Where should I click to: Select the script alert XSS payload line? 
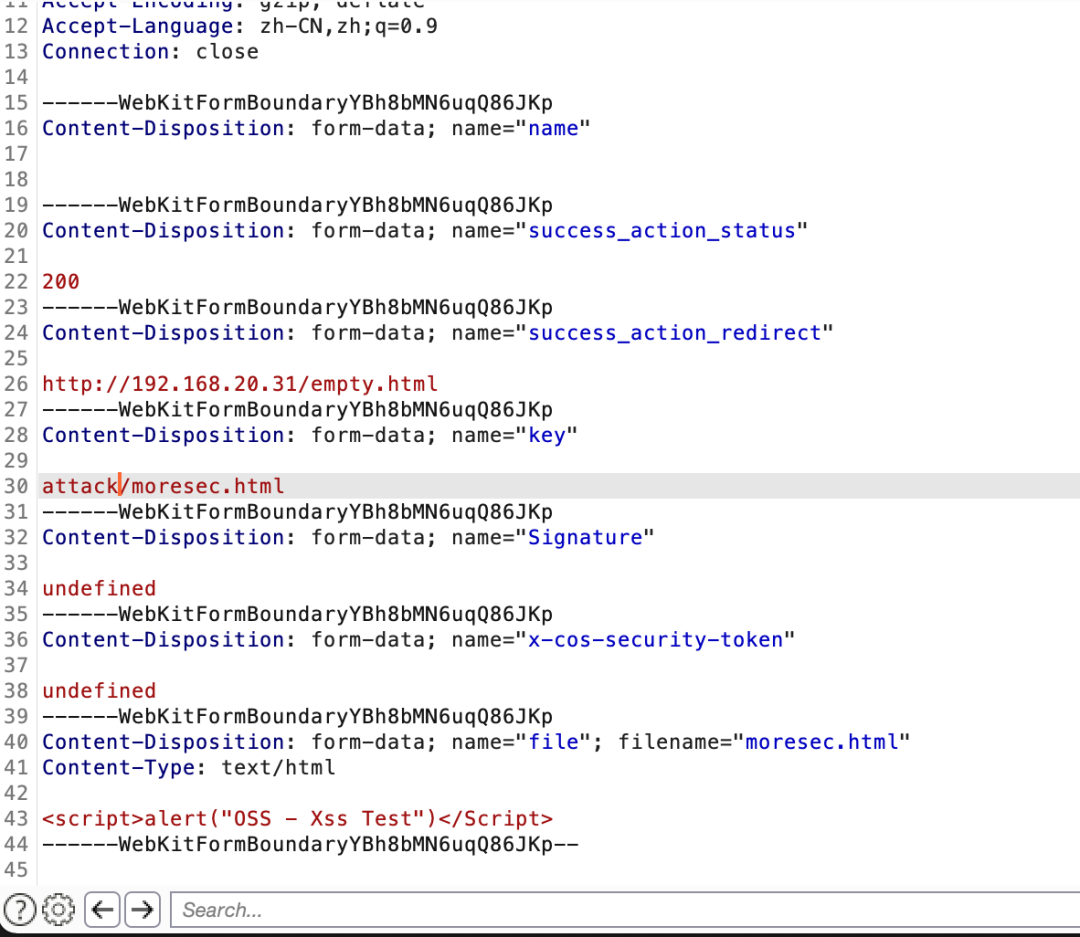tap(298, 818)
